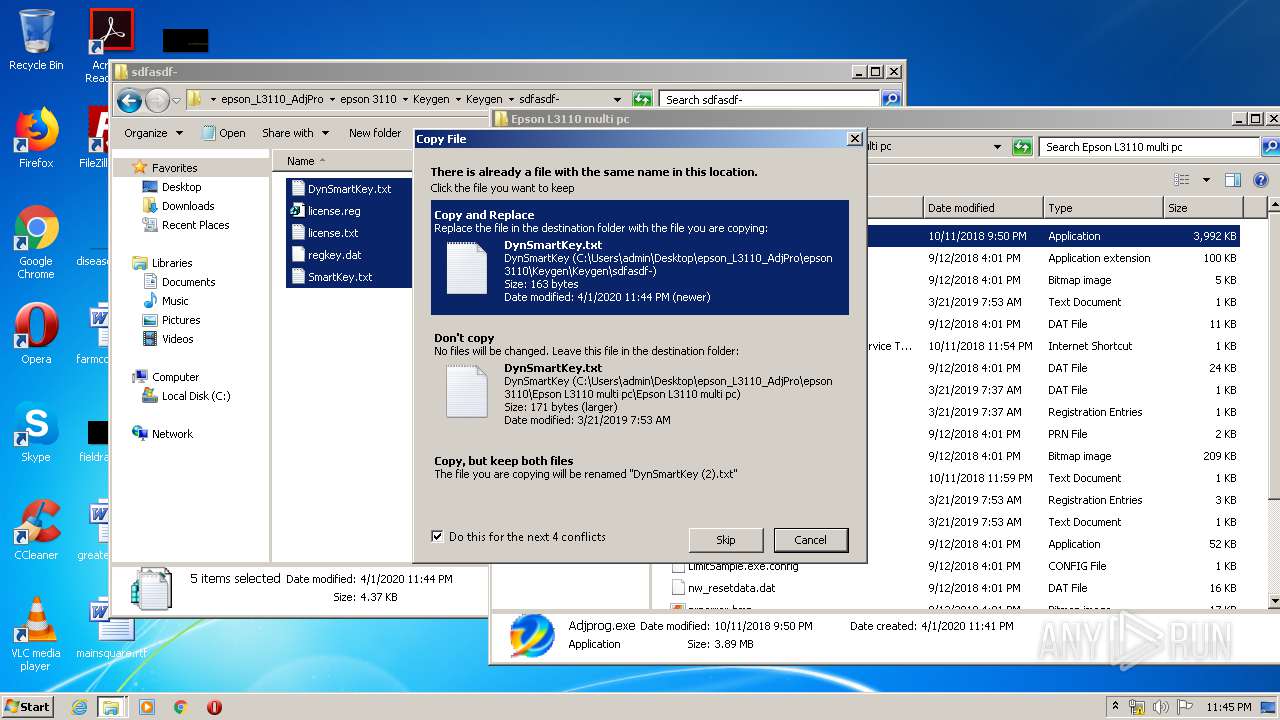The image size is (1280, 720).
Task: Select regkey.dat file
Action: tap(334, 255)
